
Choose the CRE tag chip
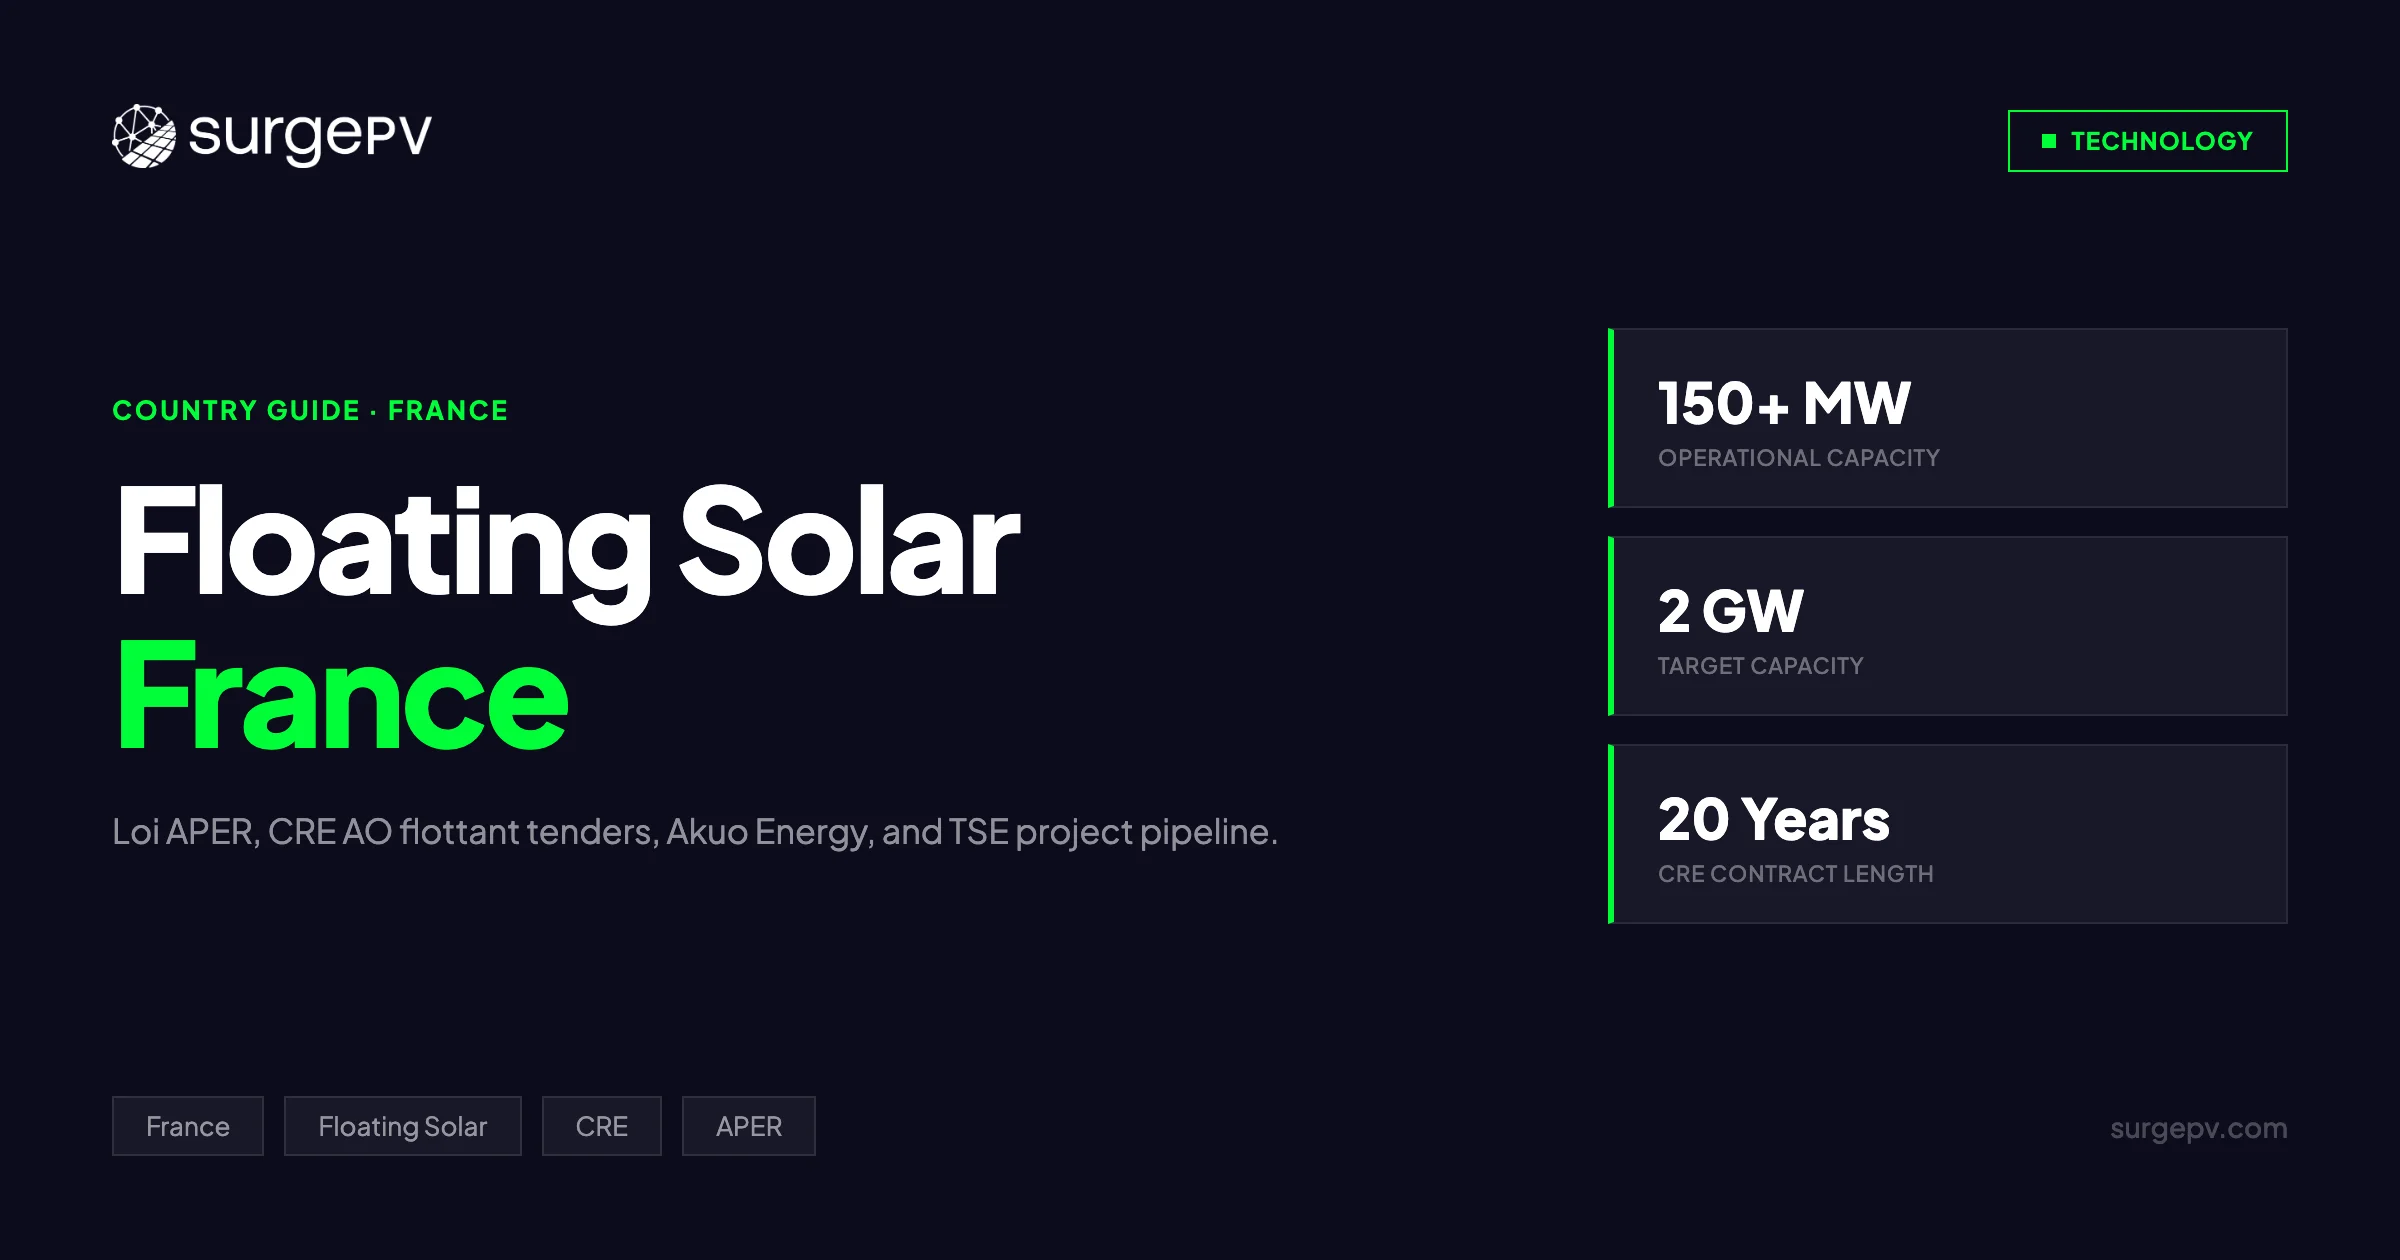(x=601, y=1126)
